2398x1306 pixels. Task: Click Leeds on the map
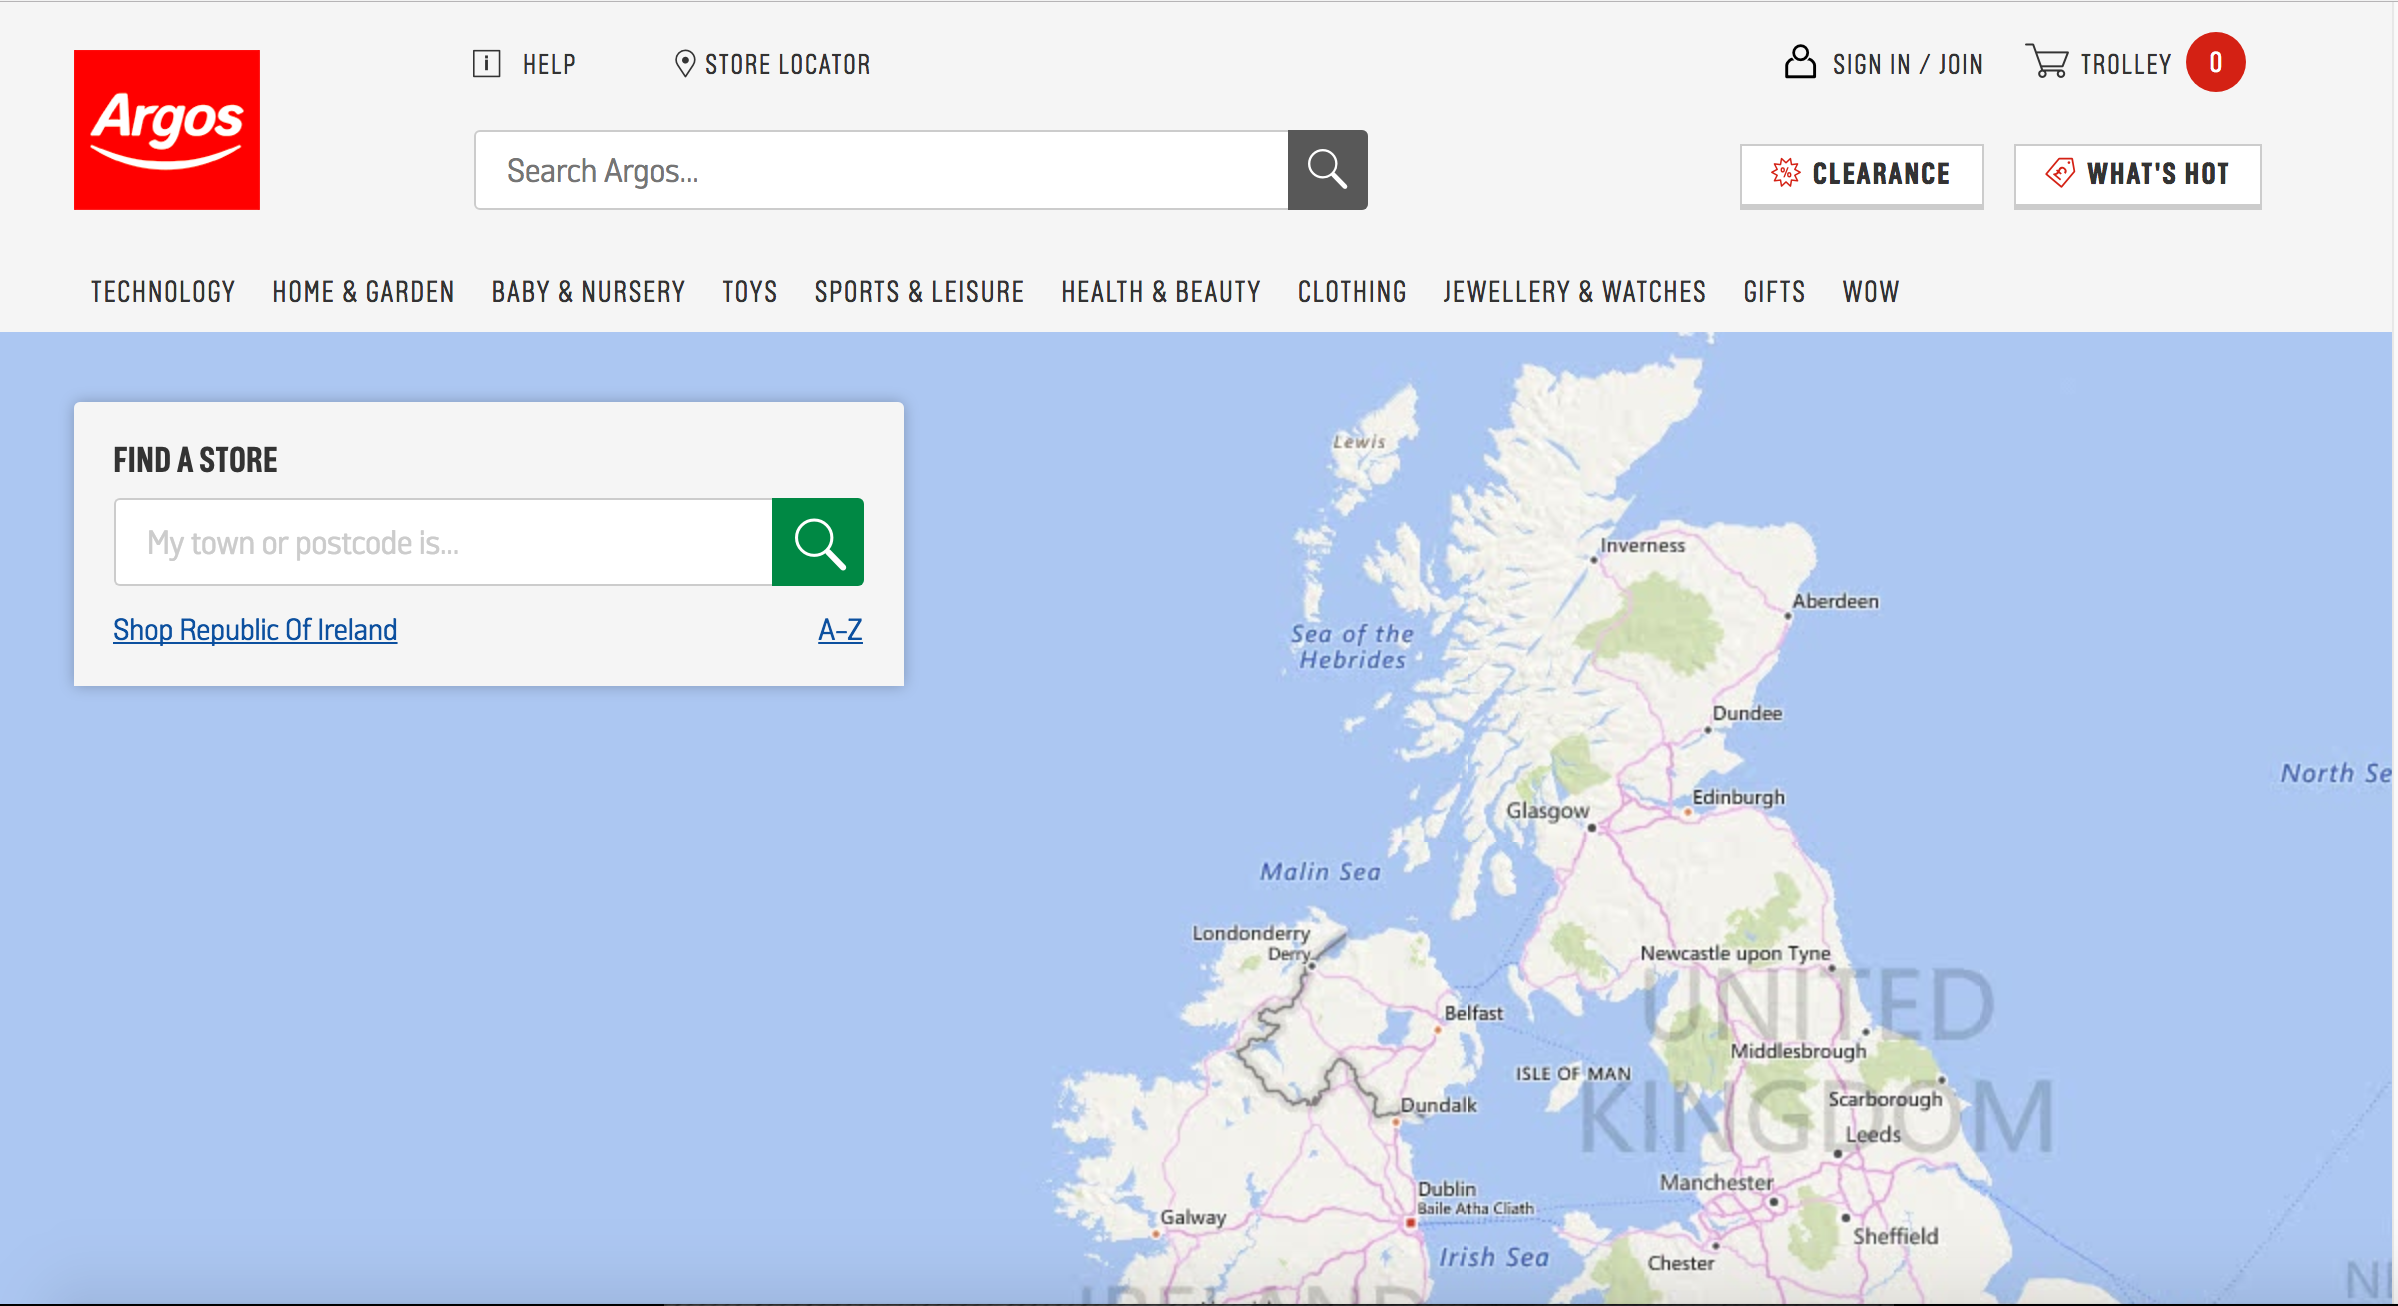coord(1873,1134)
